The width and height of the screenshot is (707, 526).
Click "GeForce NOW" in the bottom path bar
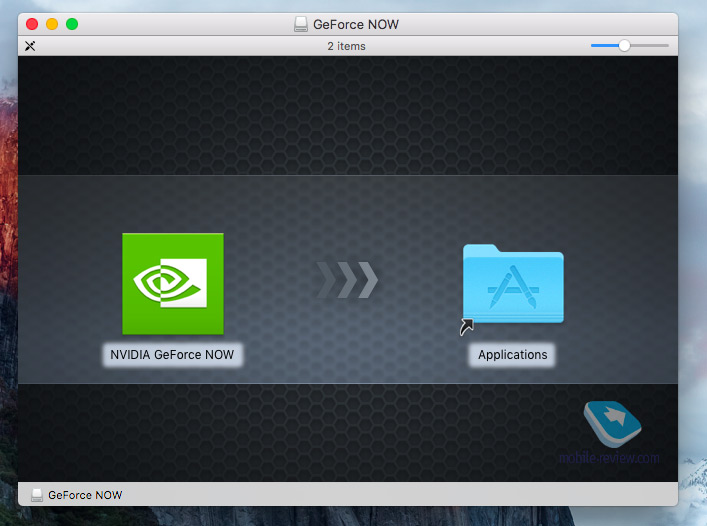click(85, 495)
